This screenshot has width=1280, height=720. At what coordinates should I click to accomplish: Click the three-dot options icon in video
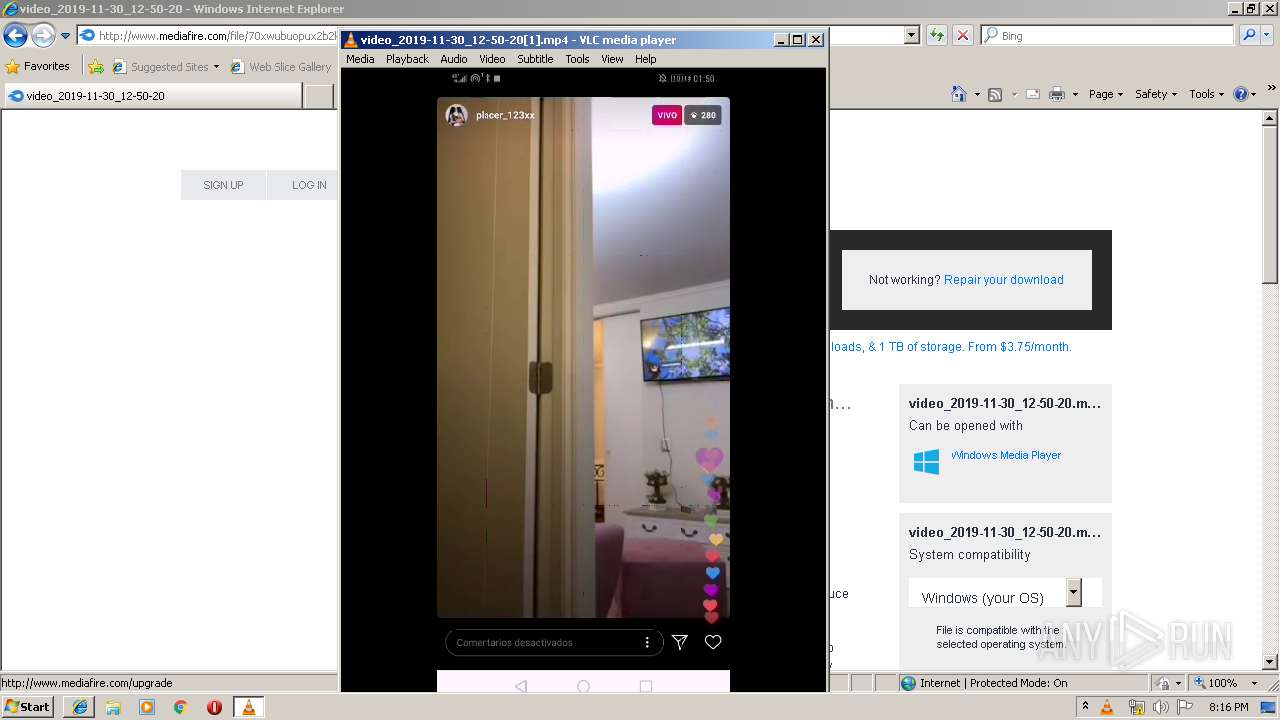647,642
